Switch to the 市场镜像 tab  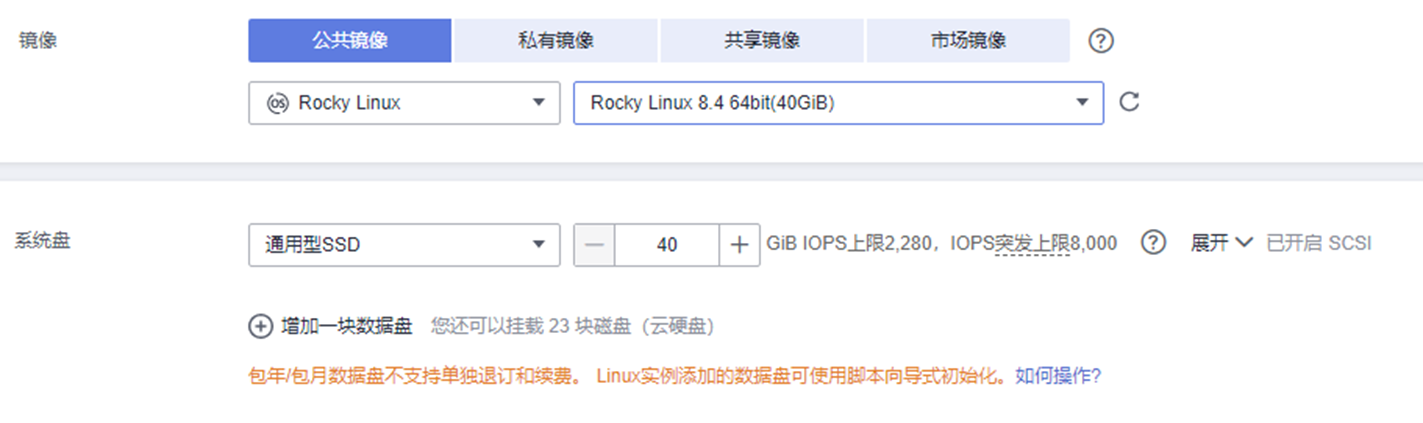click(x=968, y=41)
